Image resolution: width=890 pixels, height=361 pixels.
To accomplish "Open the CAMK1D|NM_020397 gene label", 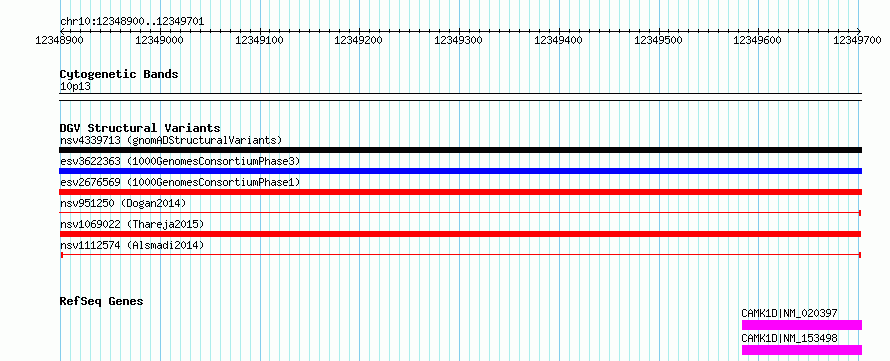I will coord(790,313).
